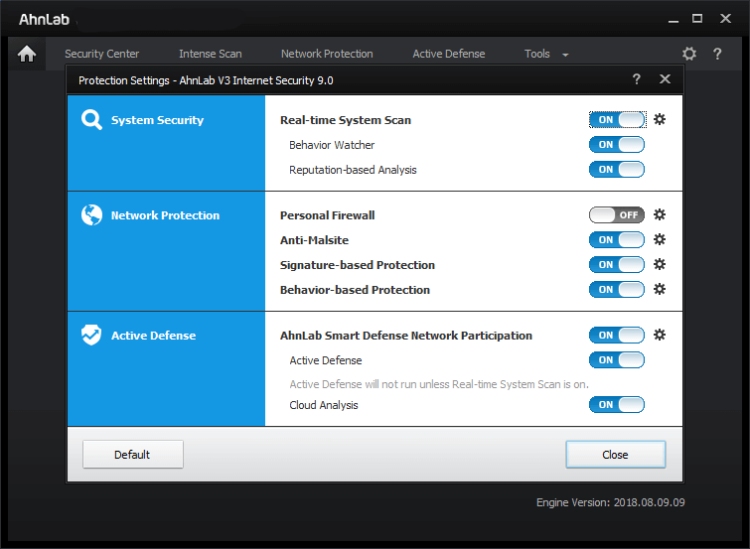
Task: Open Behavior-based Protection settings gear
Action: click(x=660, y=289)
